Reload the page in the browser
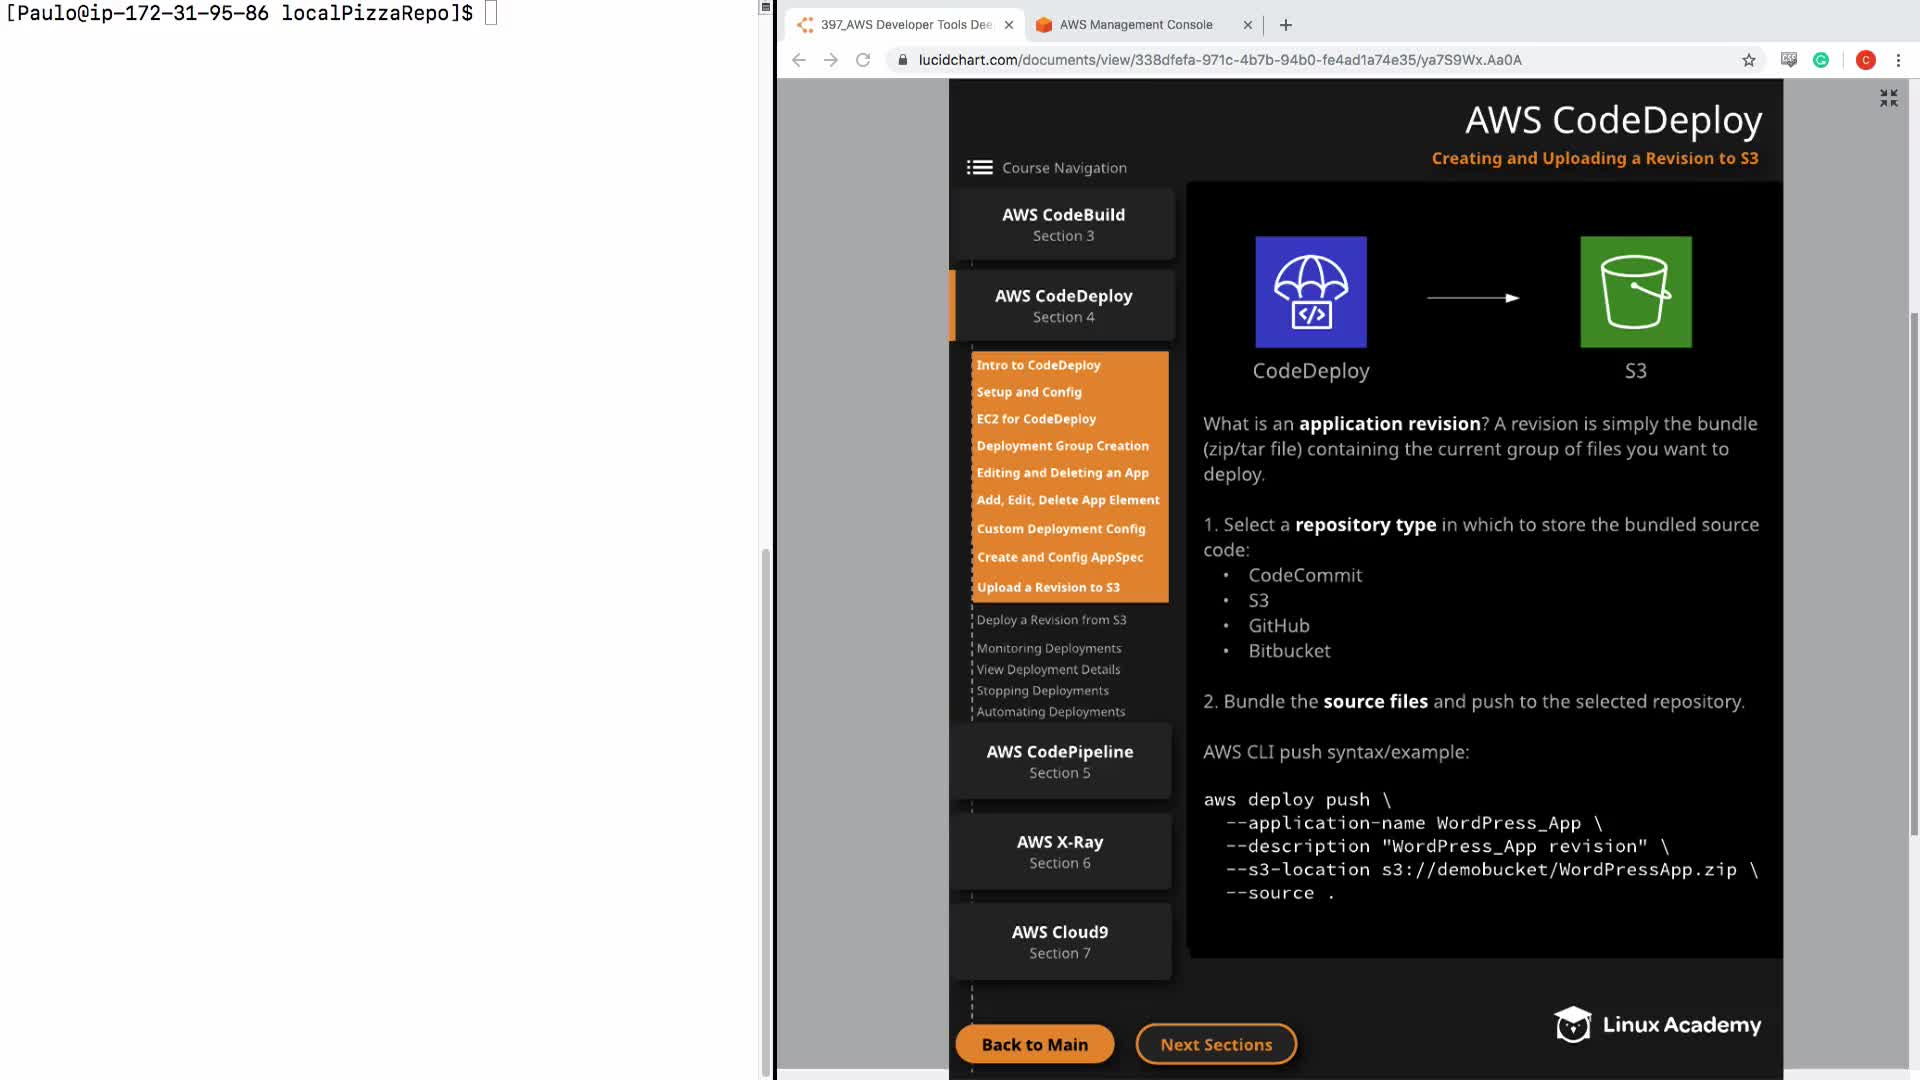The width and height of the screenshot is (1920, 1080). coord(863,60)
